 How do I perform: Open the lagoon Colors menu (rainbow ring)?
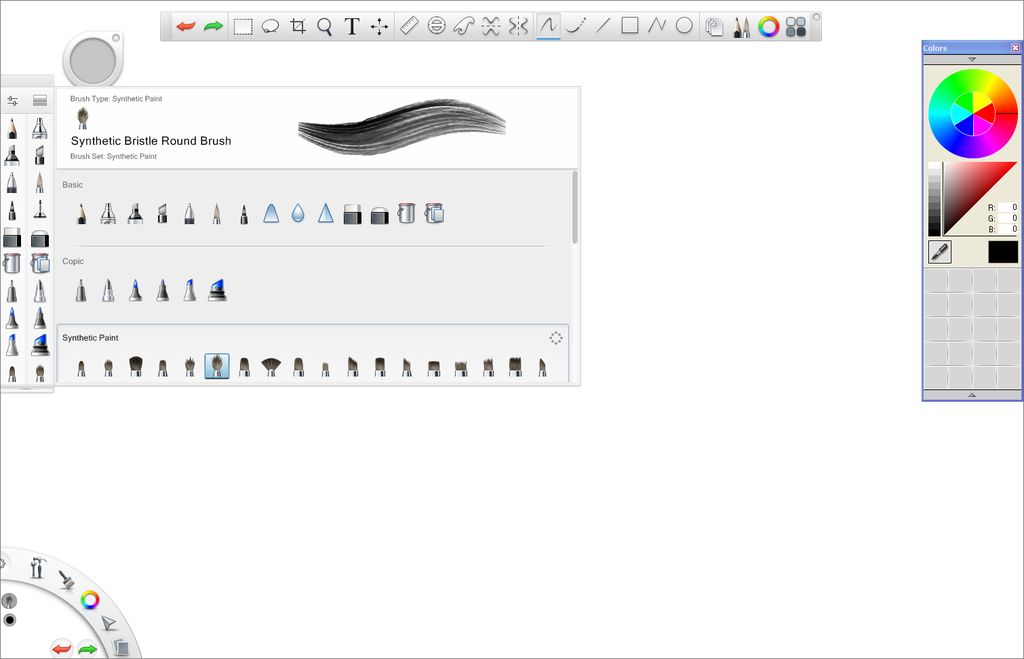click(x=90, y=600)
